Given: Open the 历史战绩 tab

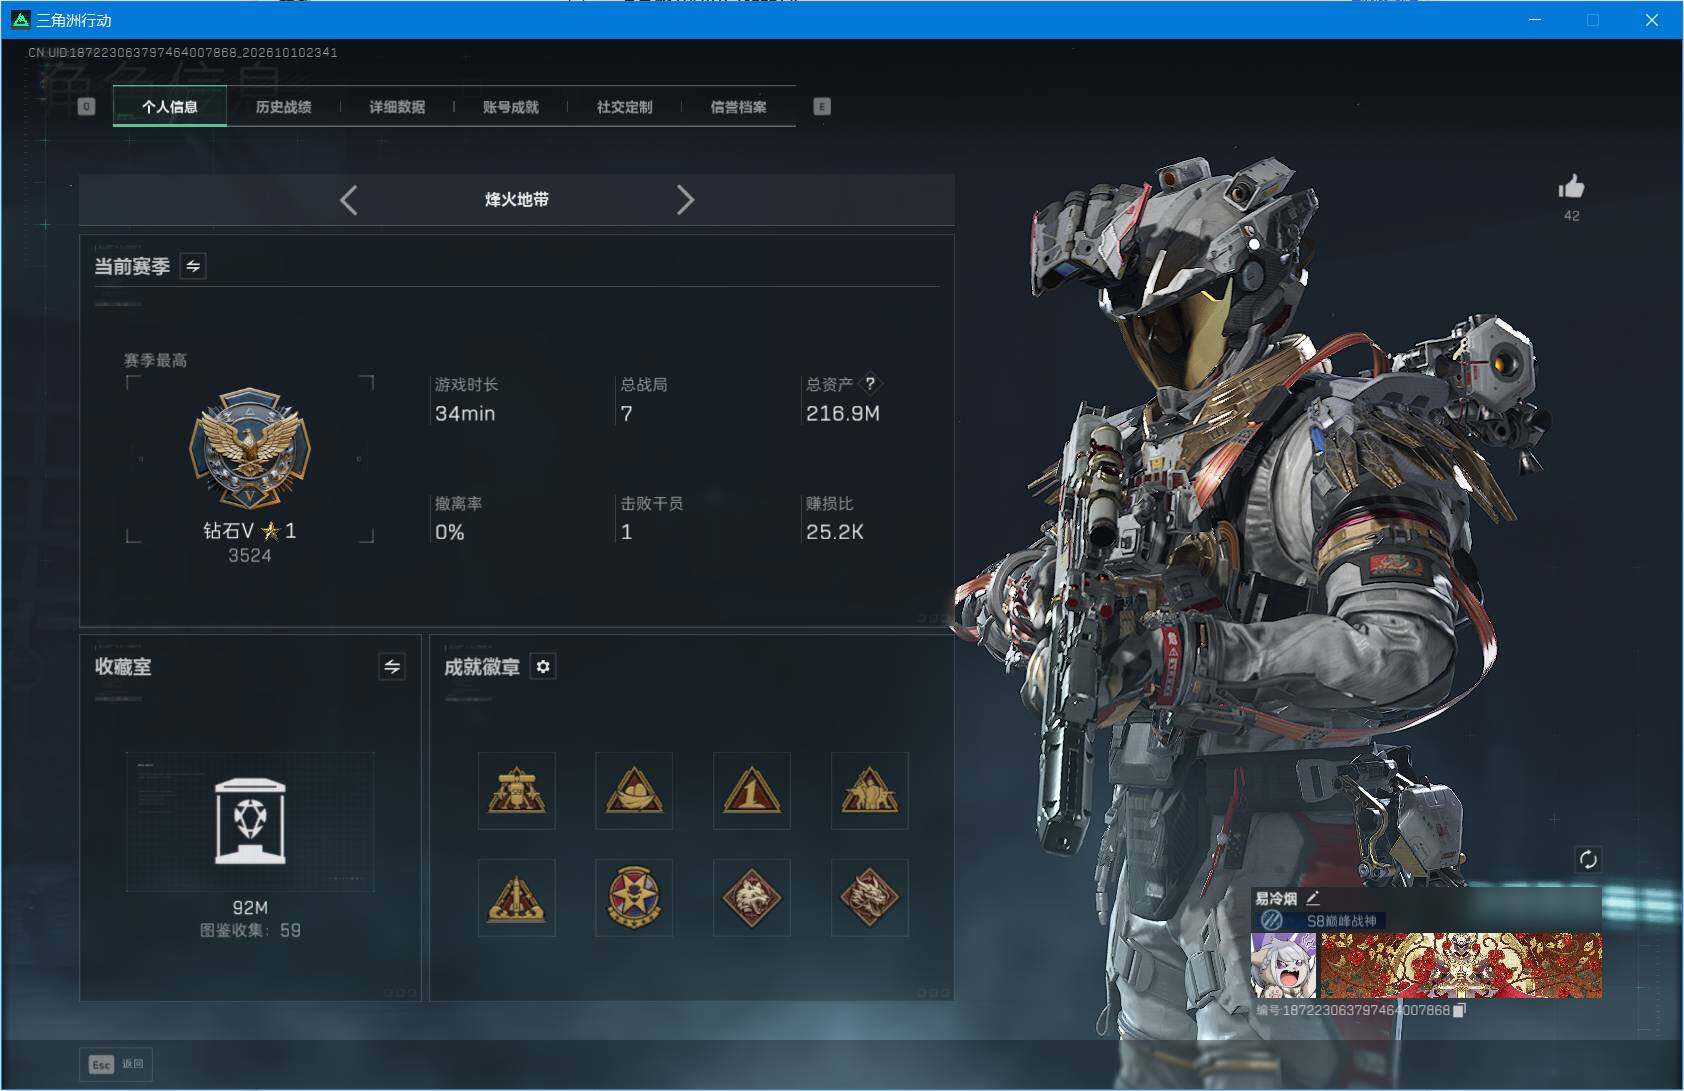Looking at the screenshot, I should (x=283, y=107).
